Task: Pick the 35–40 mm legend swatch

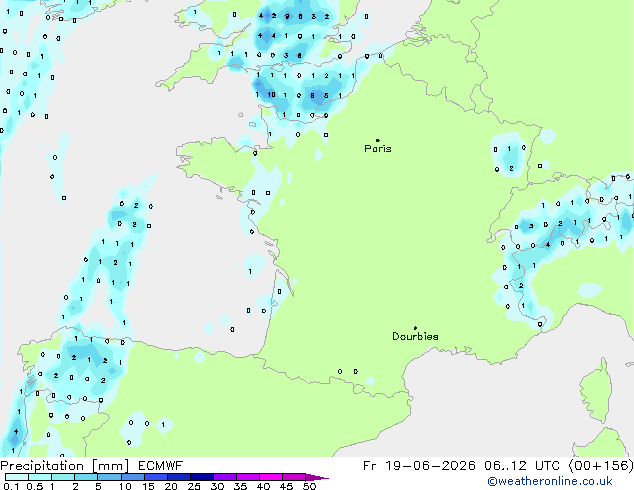Action: click(x=248, y=477)
